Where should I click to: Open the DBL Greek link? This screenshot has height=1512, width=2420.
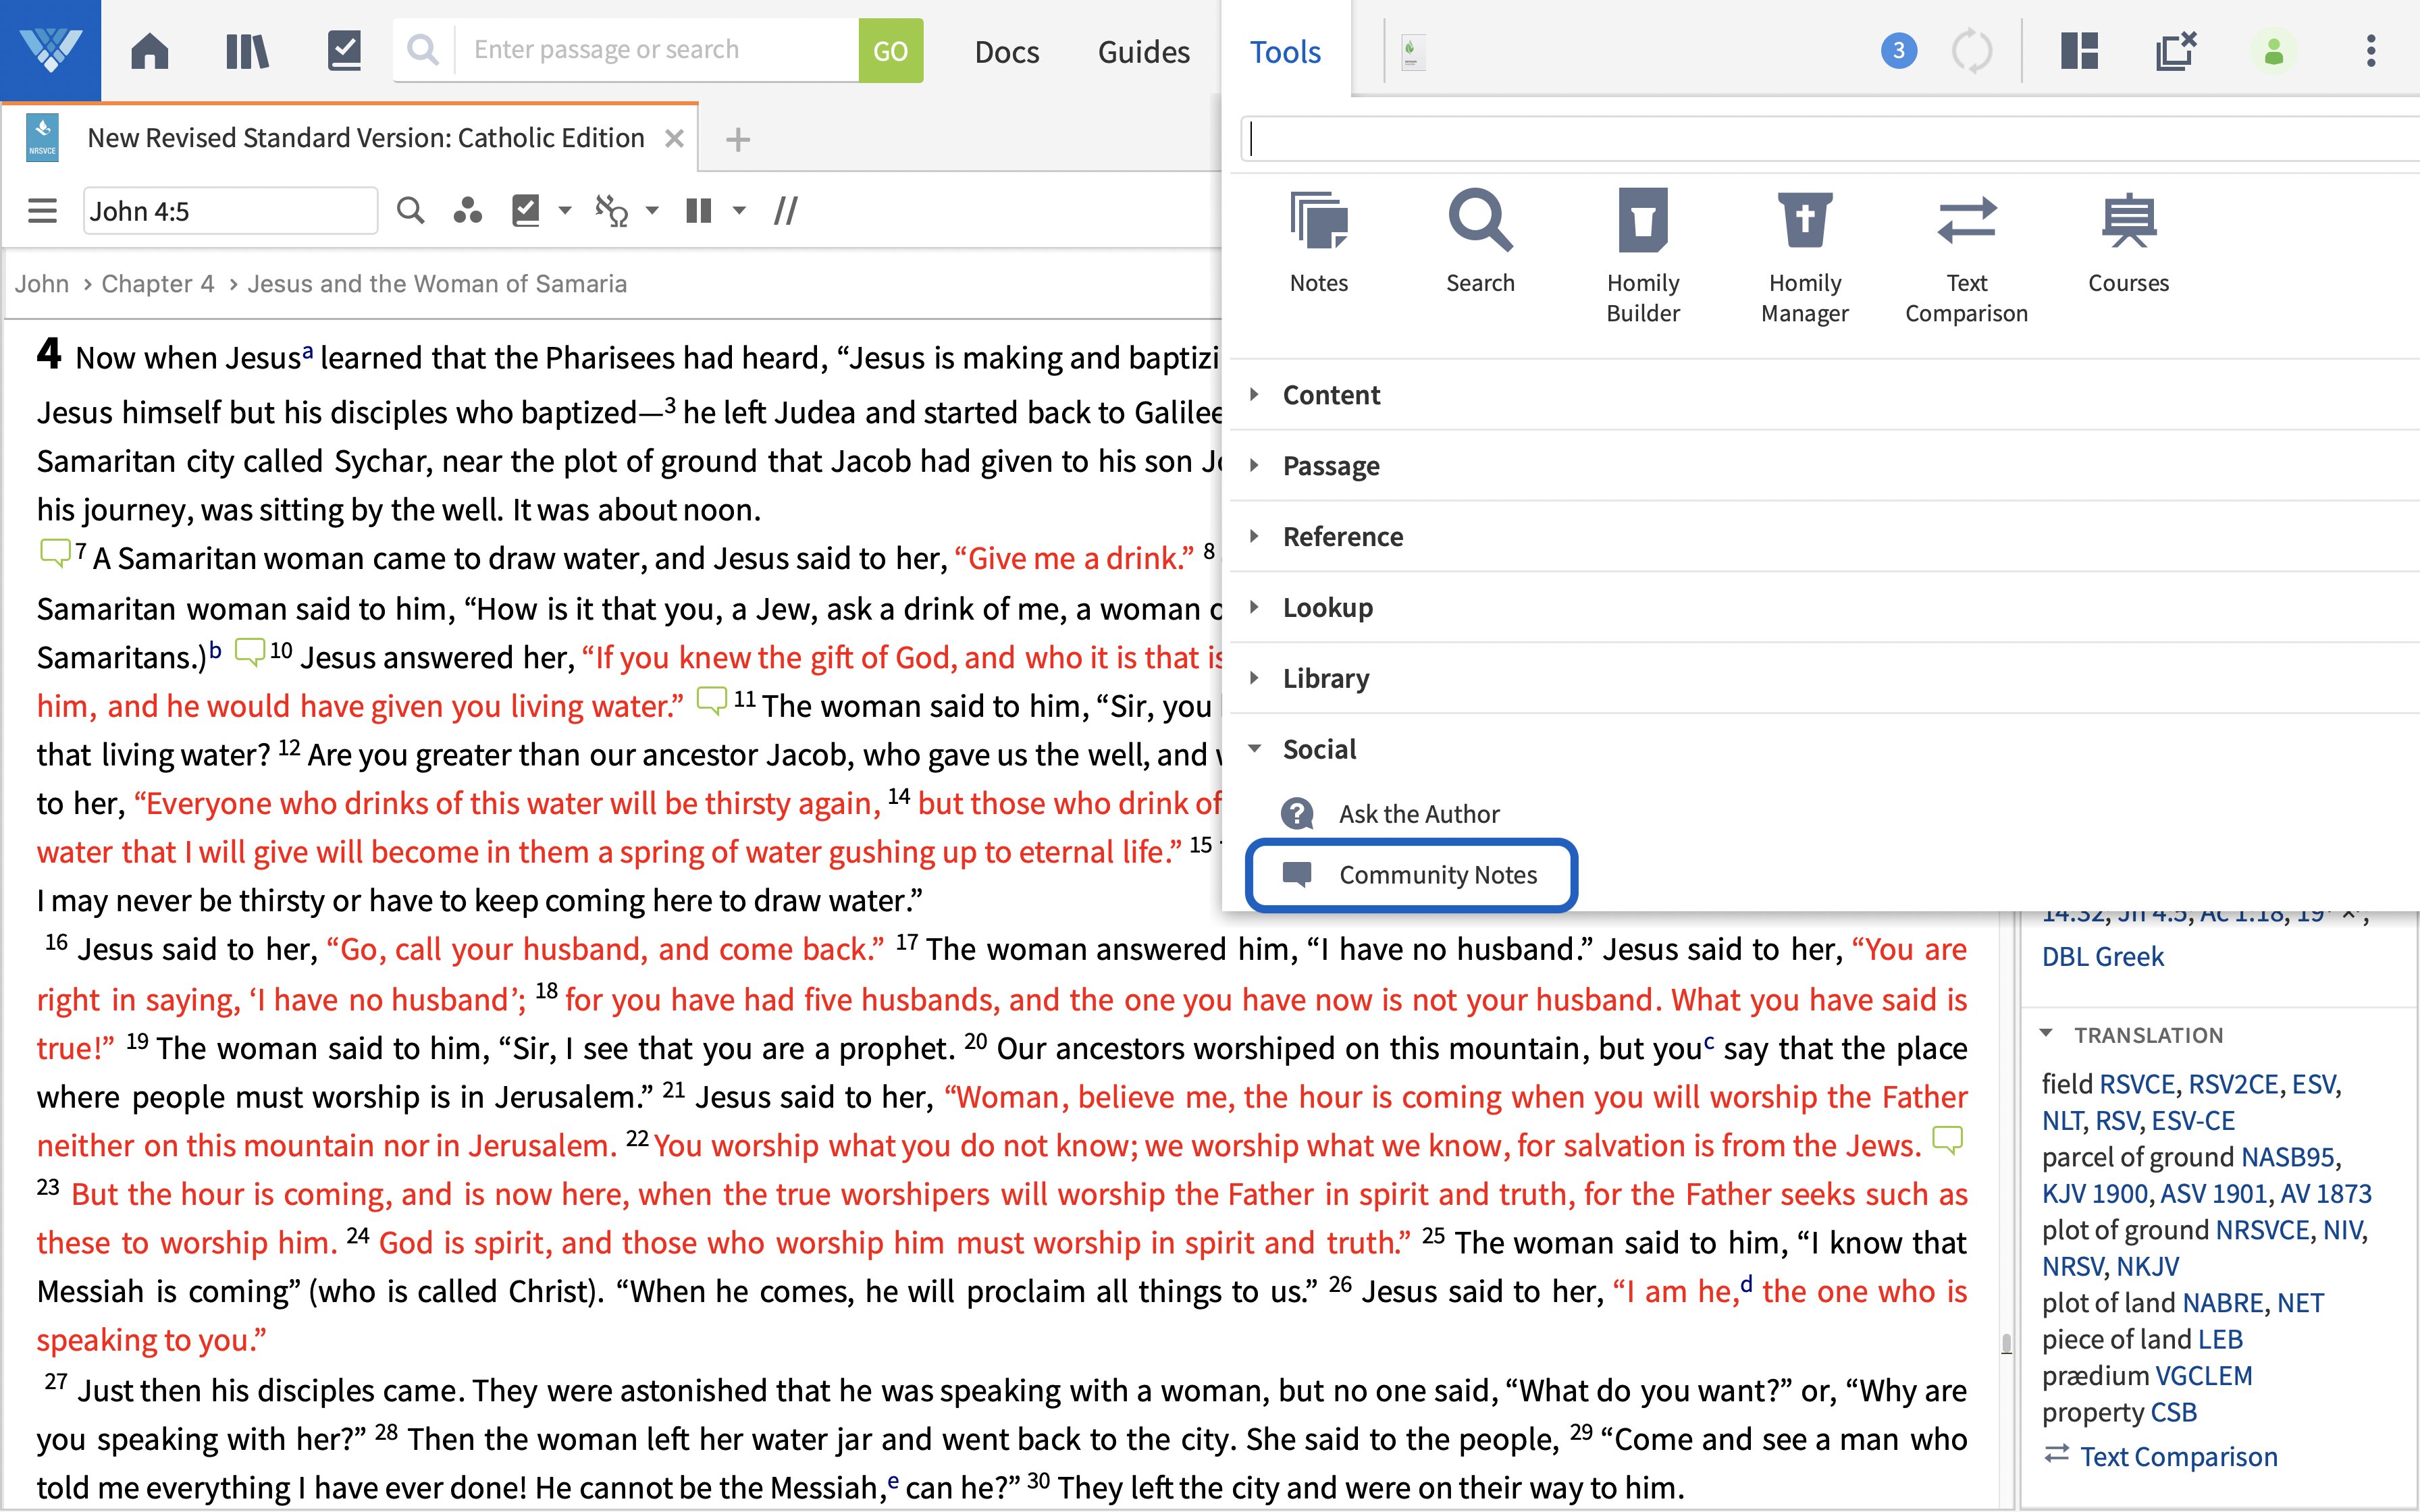click(x=2102, y=956)
